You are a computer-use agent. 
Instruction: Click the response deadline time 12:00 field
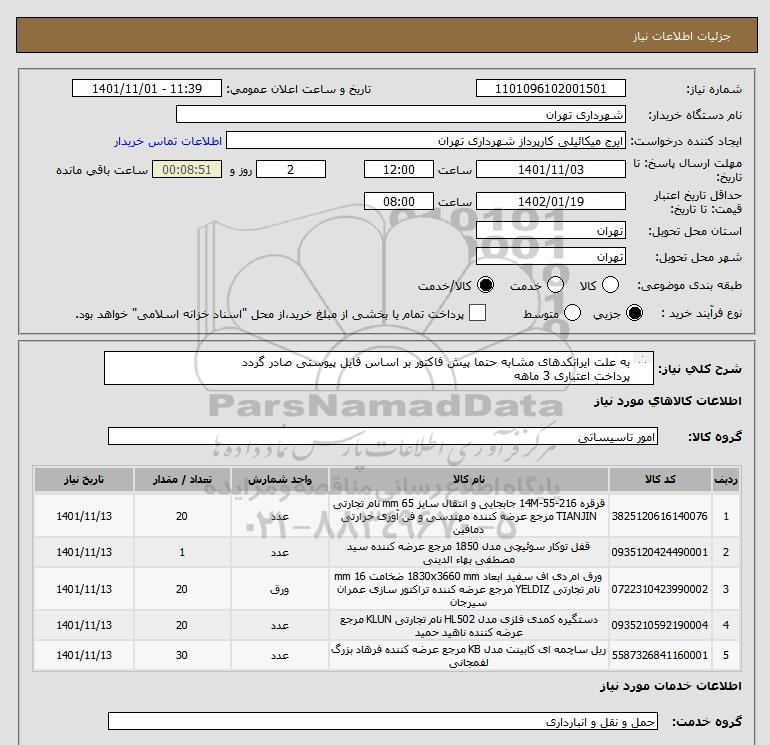coord(399,169)
